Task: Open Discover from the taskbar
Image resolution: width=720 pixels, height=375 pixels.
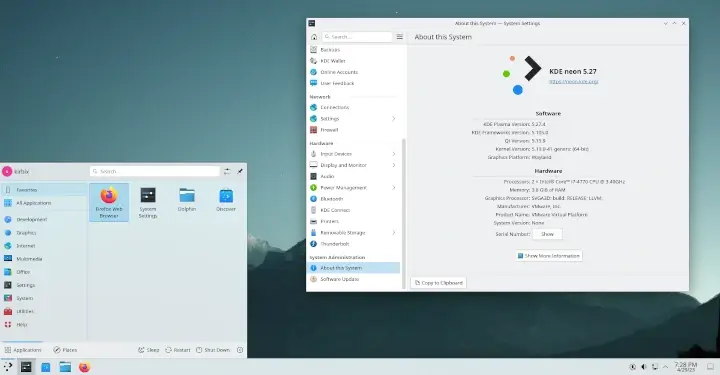Action: click(x=46, y=367)
